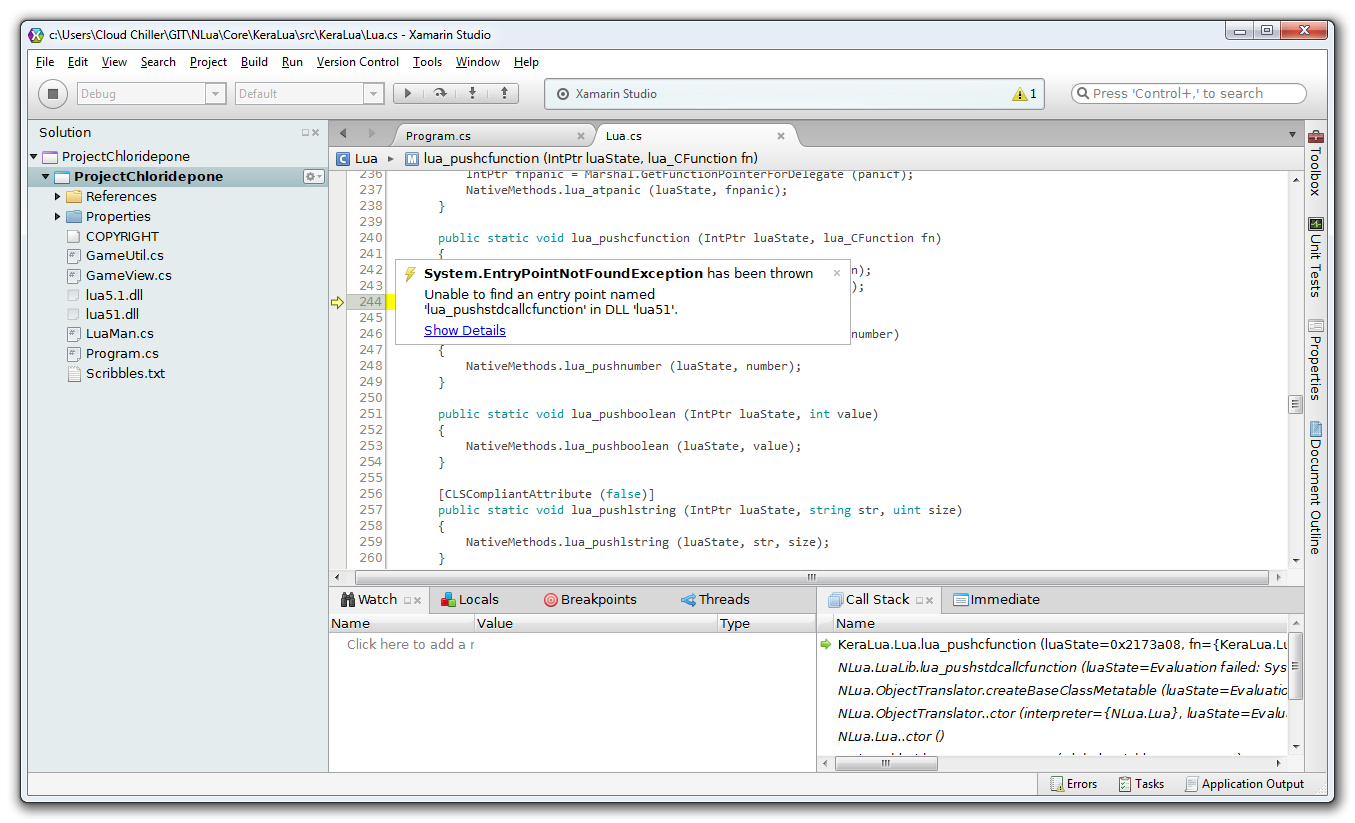Select LuaMan.cs in the solution tree
The image size is (1355, 823).
[119, 334]
